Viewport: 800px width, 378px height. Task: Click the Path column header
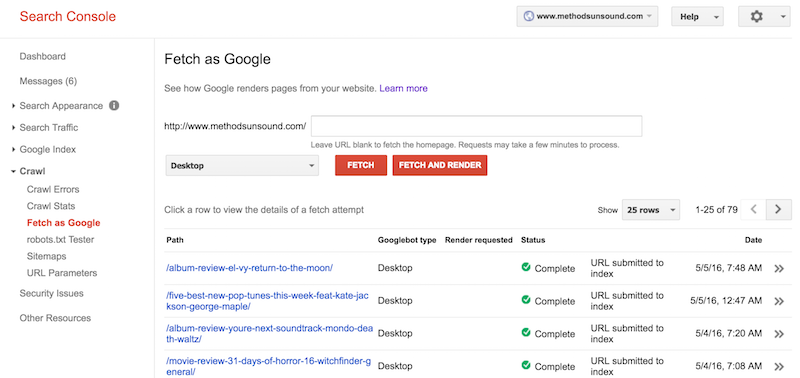pos(175,240)
